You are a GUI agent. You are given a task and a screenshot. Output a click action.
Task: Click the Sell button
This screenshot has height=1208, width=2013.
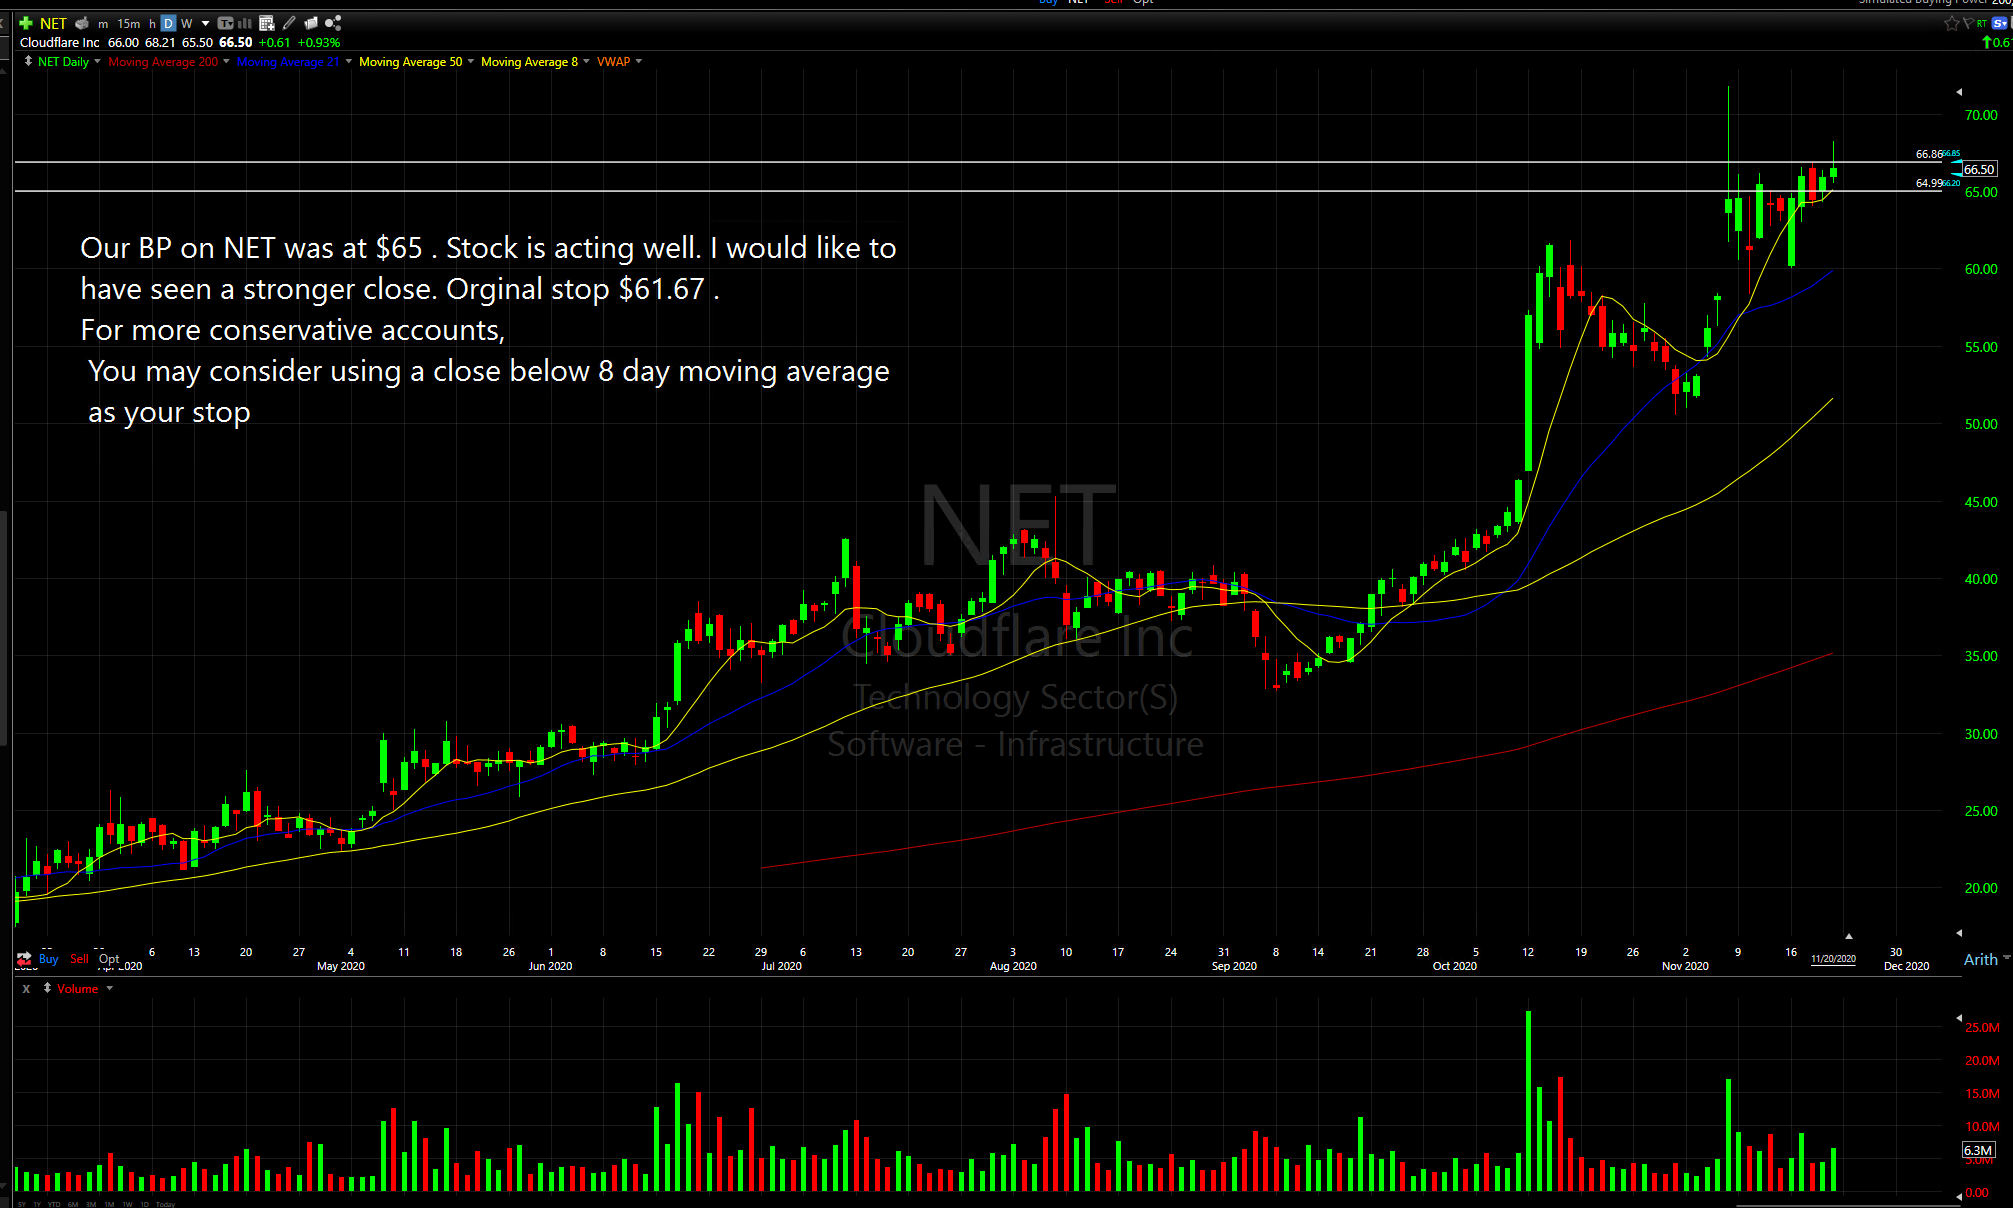pos(79,959)
